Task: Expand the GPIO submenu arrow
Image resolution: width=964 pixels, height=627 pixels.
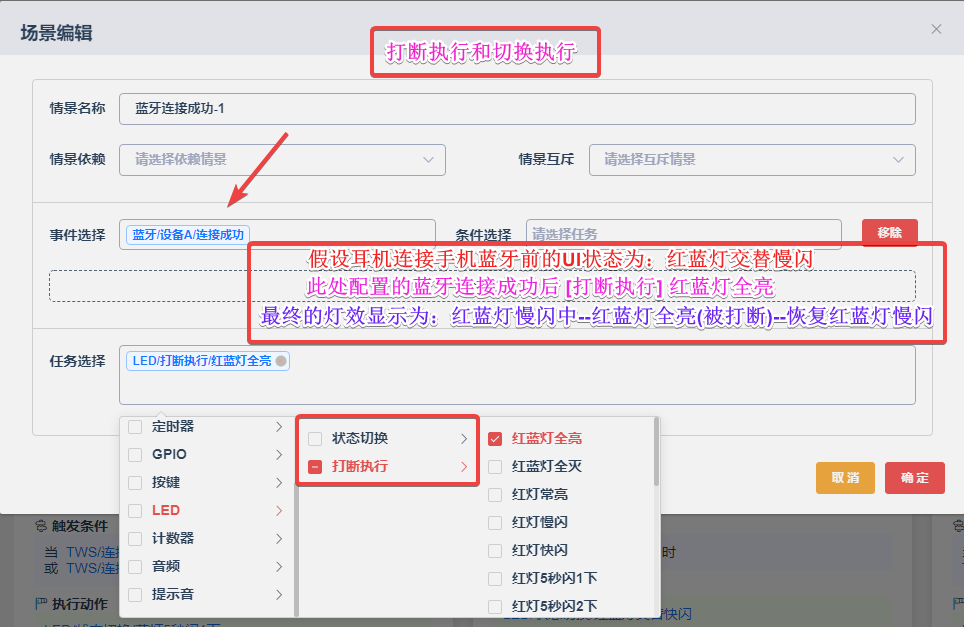Action: point(279,455)
